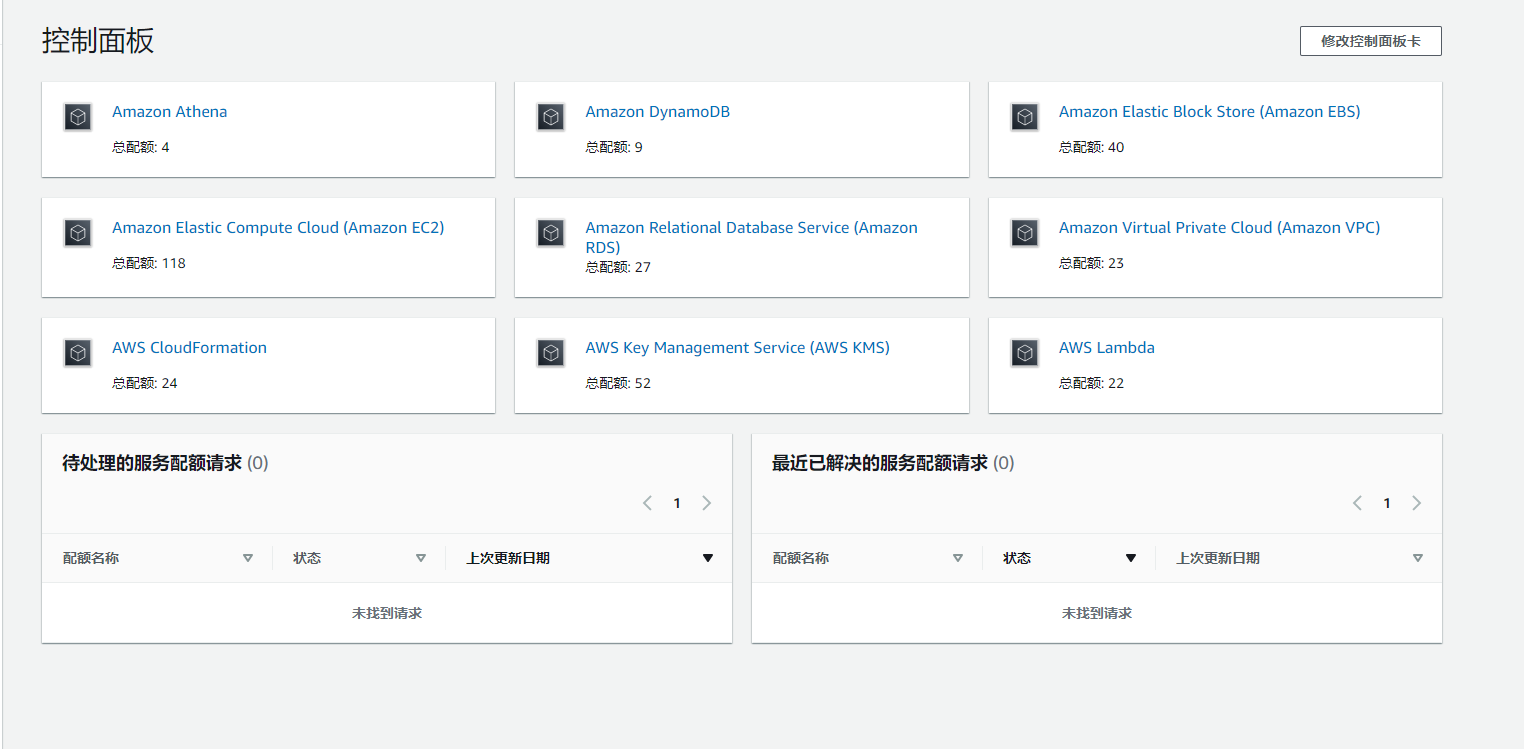Sort resolved requests by 配额名称 arrow

[958, 558]
